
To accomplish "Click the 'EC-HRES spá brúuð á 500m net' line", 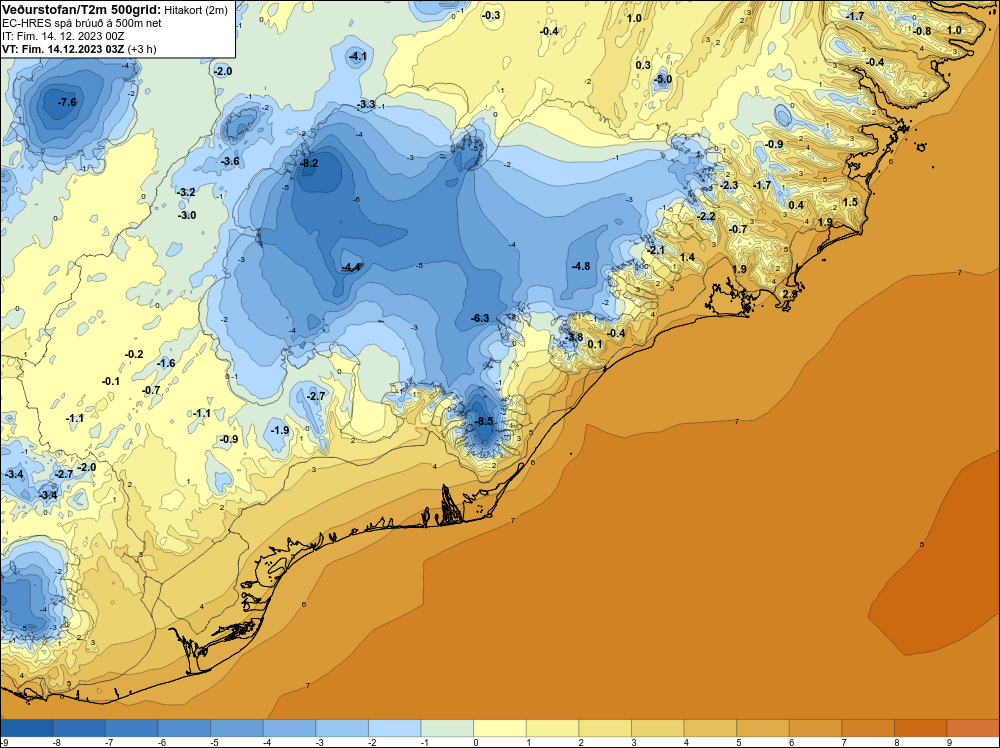I will tap(82, 23).
